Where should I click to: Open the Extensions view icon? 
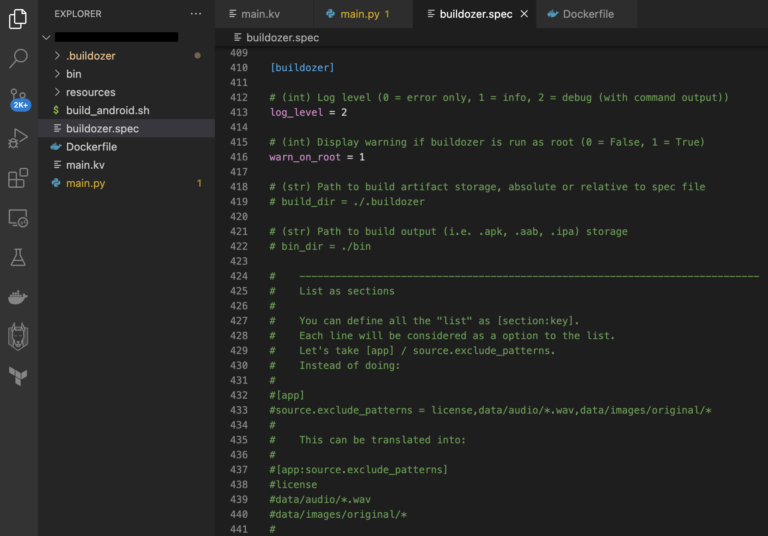[18, 178]
